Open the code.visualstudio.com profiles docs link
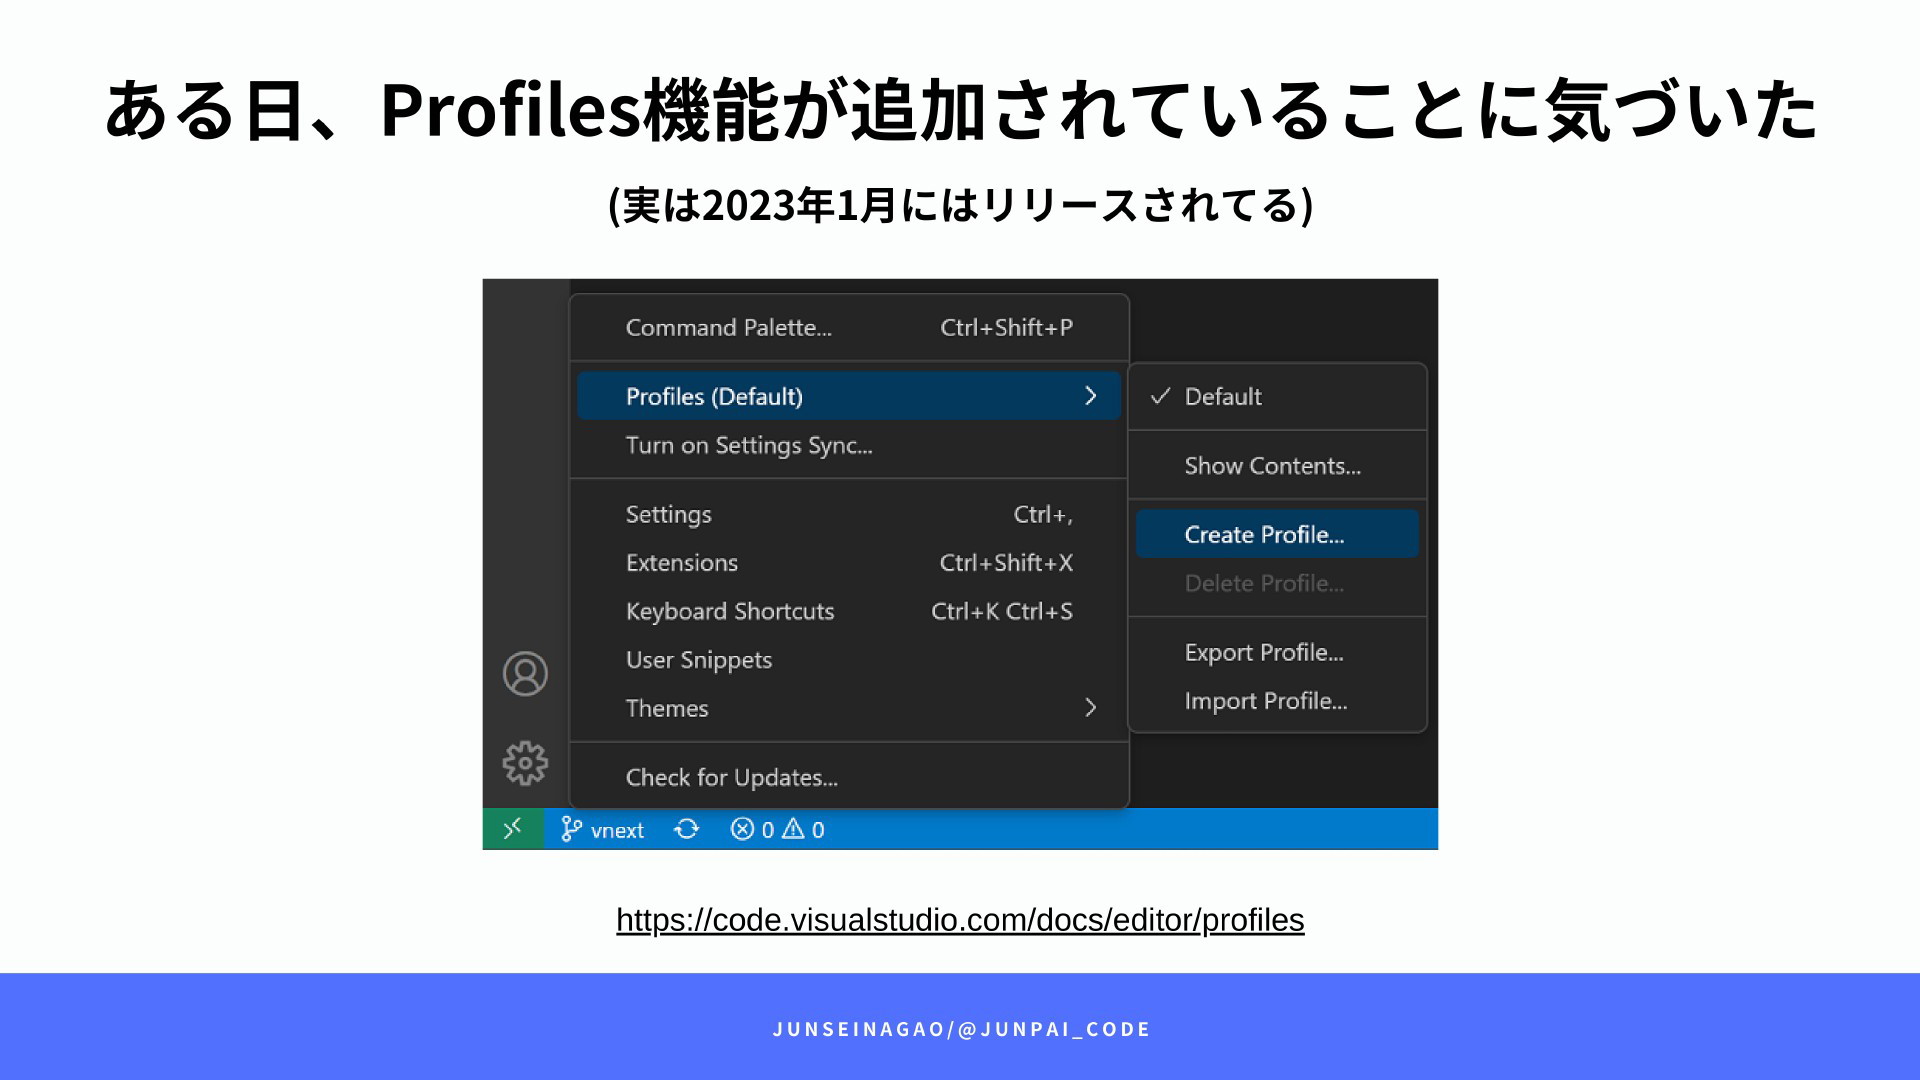1920x1080 pixels. (x=960, y=920)
